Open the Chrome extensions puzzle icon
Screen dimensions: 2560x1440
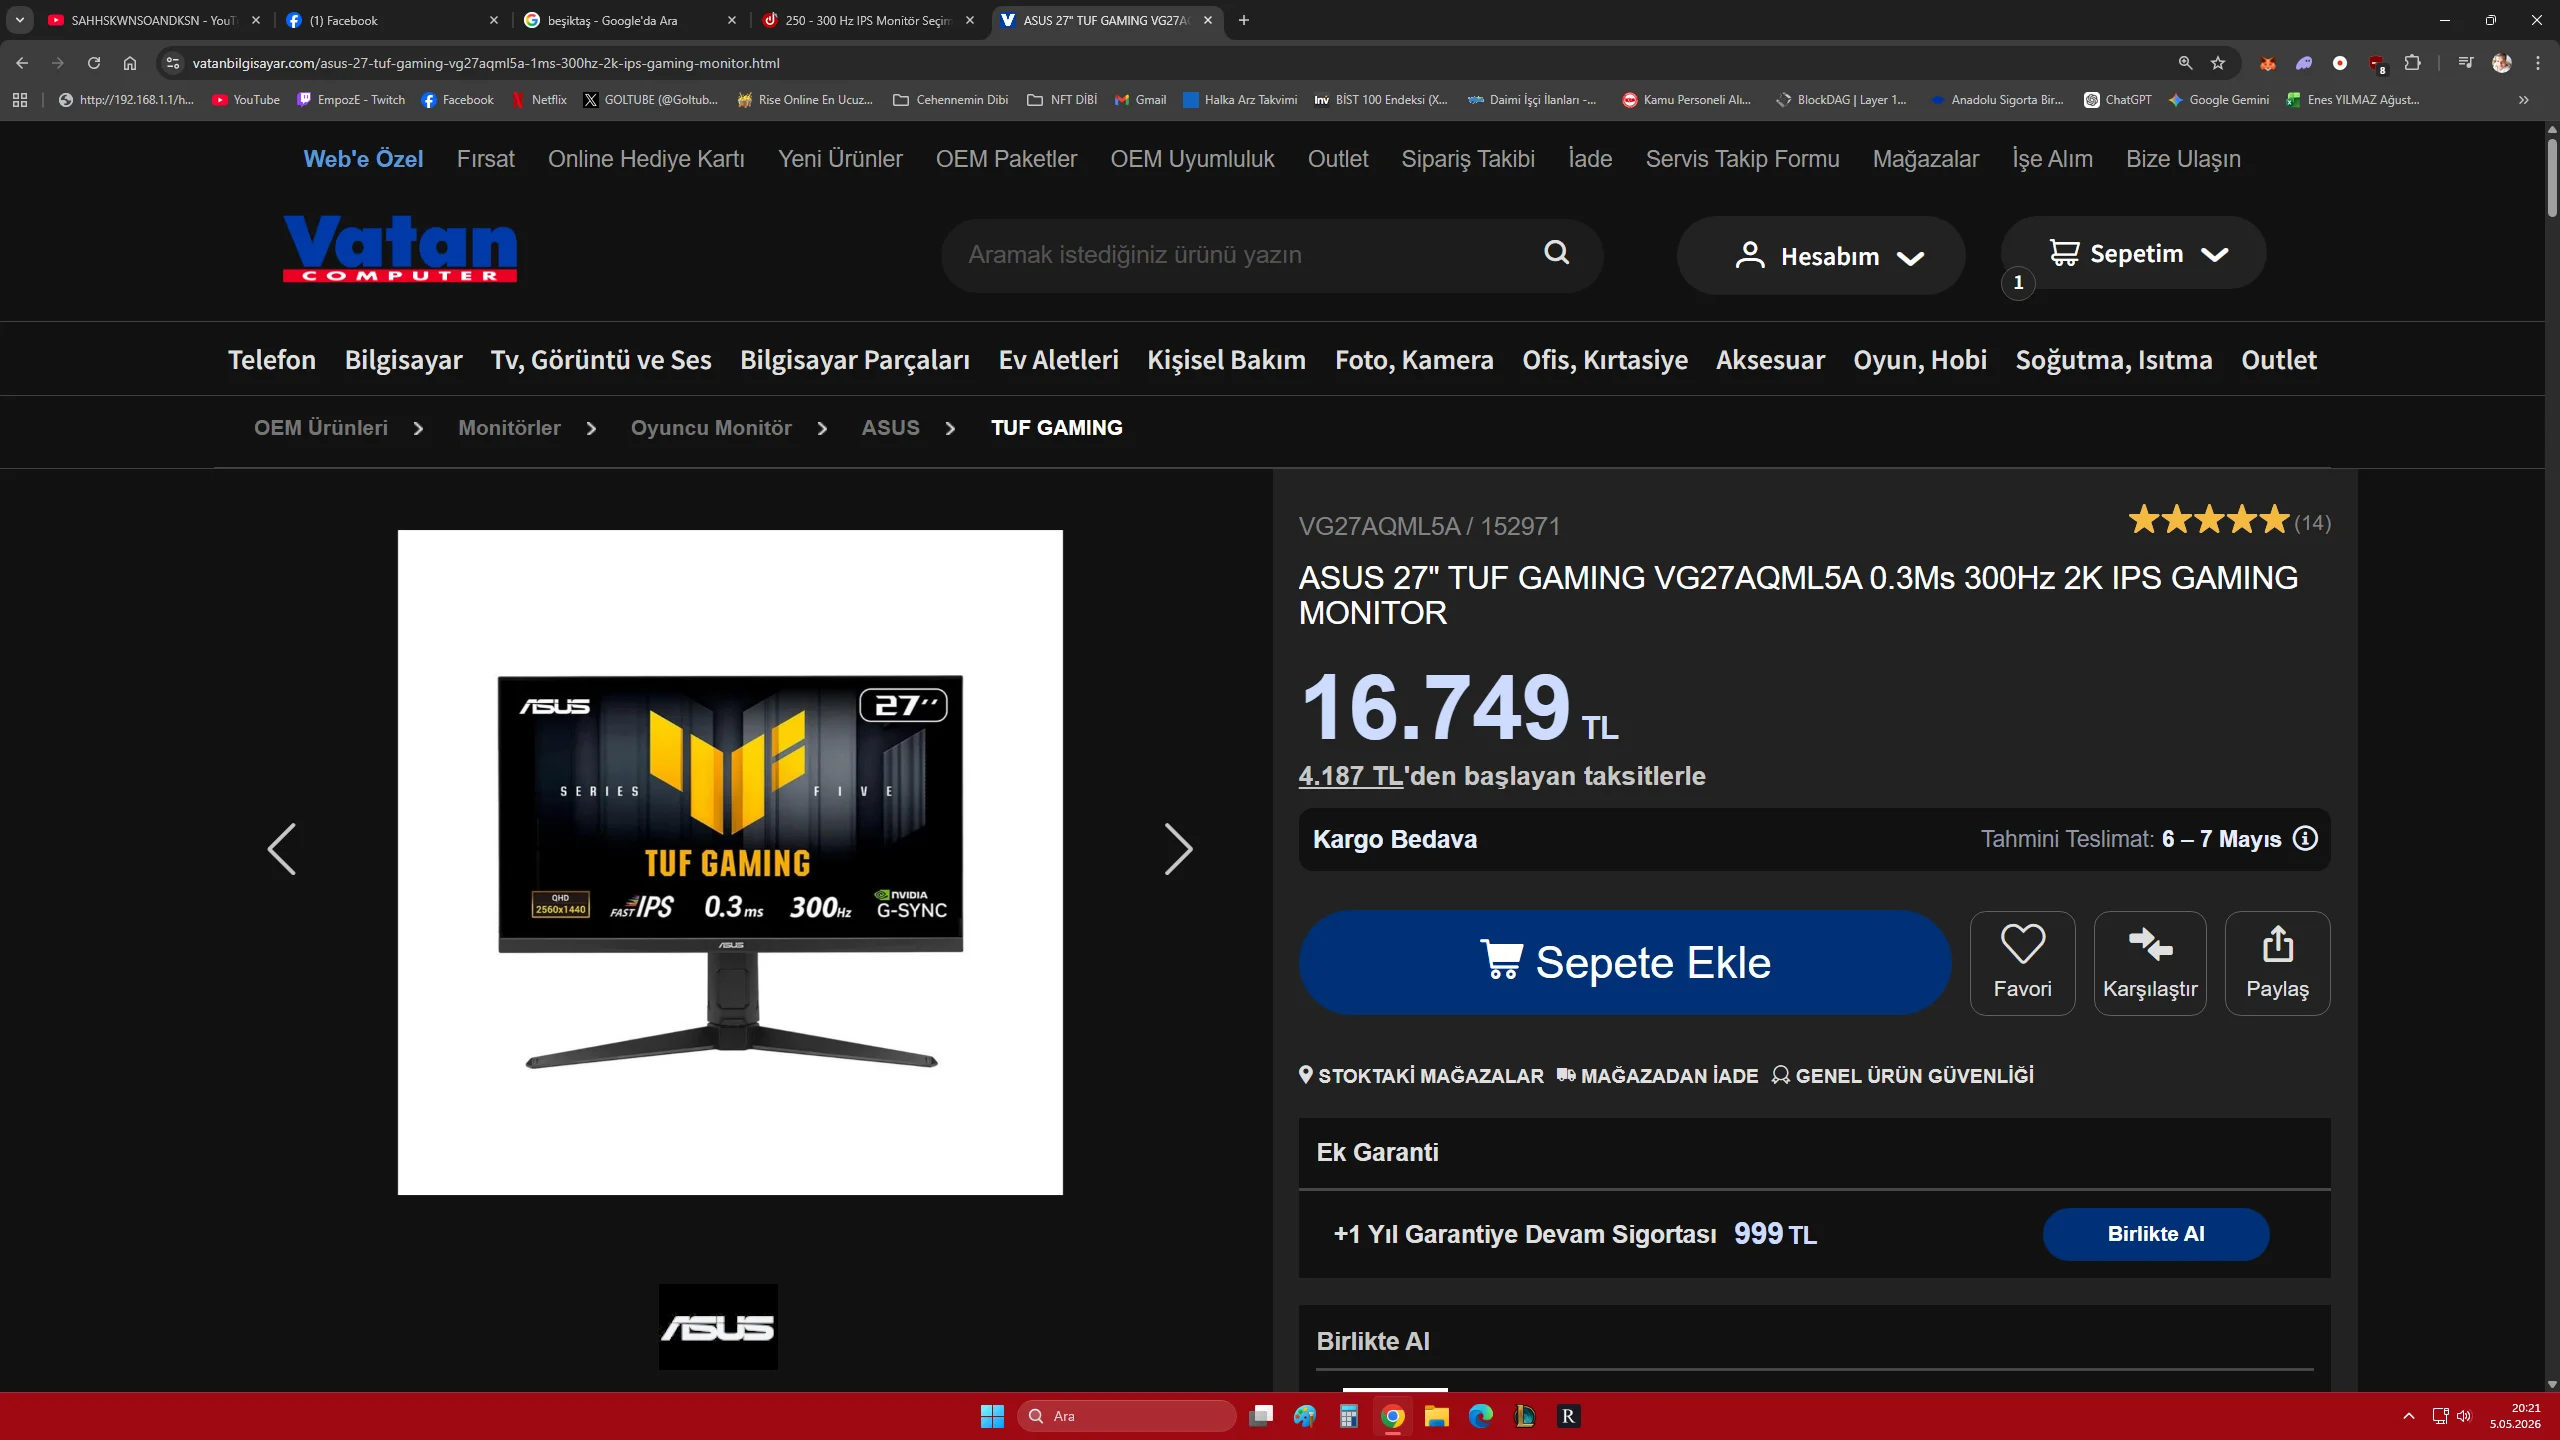tap(2413, 63)
